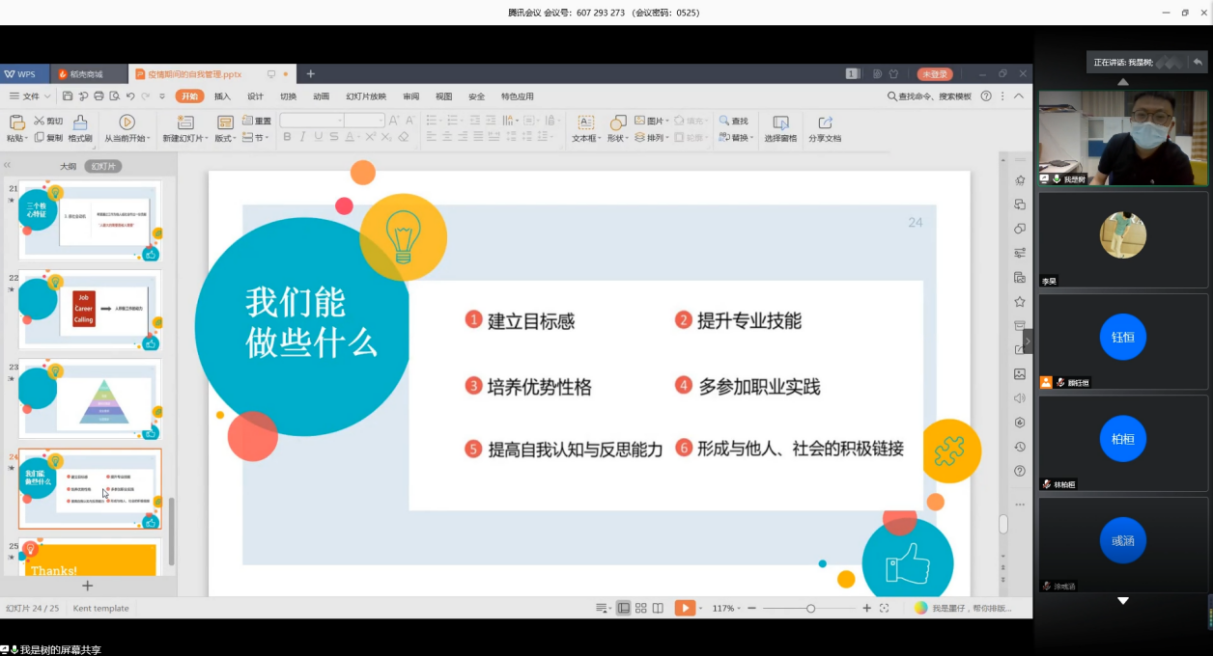The width and height of the screenshot is (1213, 656).
Task: Click the Save icon in quick access toolbar
Action: tap(67, 96)
